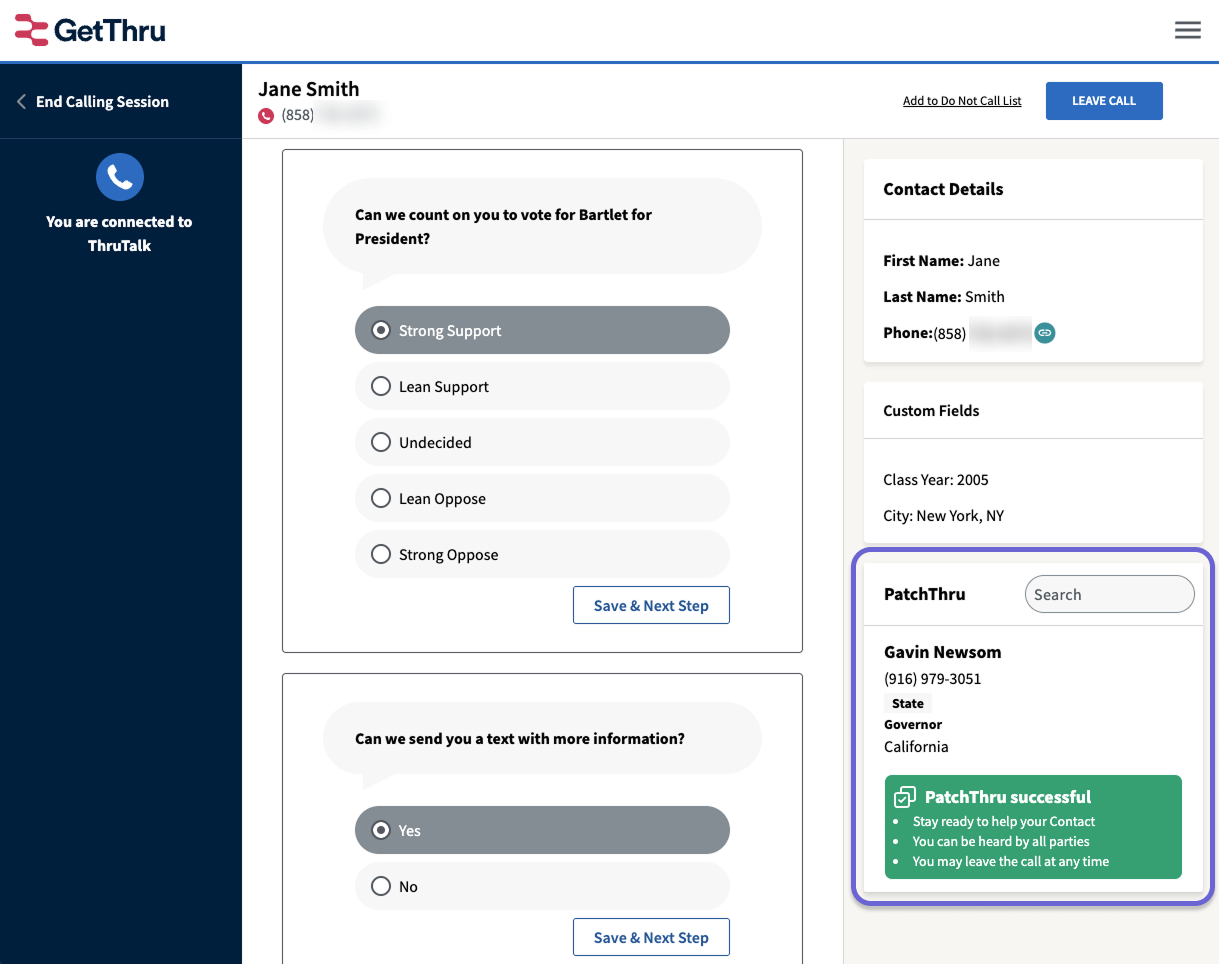The height and width of the screenshot is (964, 1219).
Task: Click the blue phone icon in the sidebar
Action: coord(120,178)
